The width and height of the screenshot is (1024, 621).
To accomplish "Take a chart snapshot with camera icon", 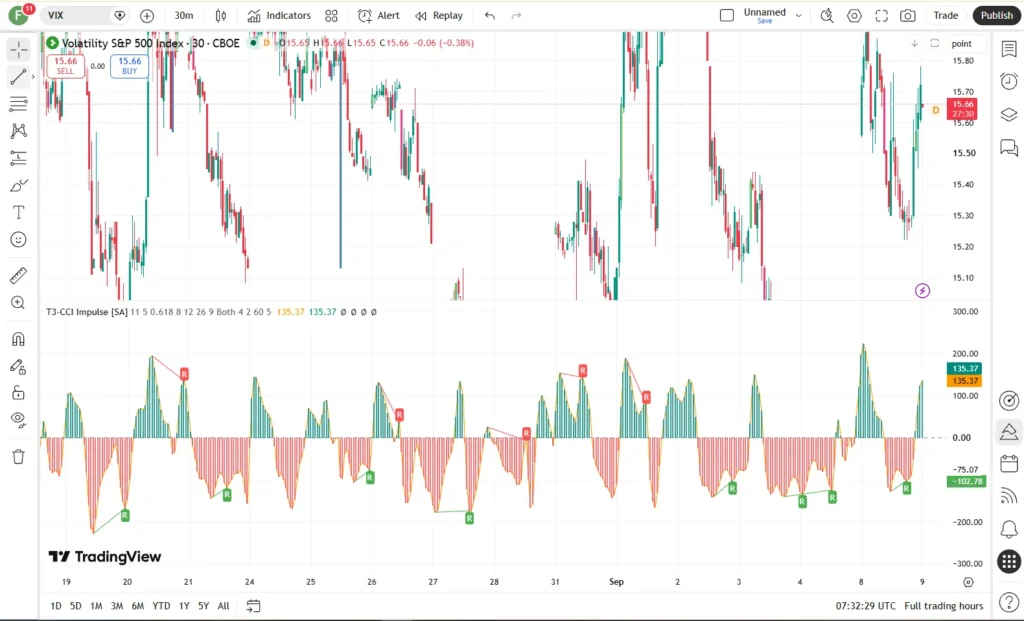I will [x=908, y=16].
